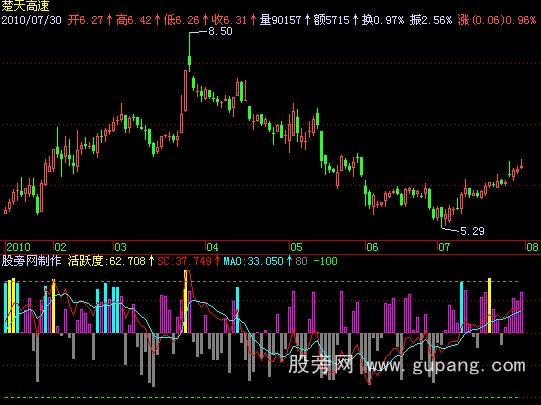Select the 04 month marker on timeline
This screenshot has width=541, height=405.
point(213,247)
